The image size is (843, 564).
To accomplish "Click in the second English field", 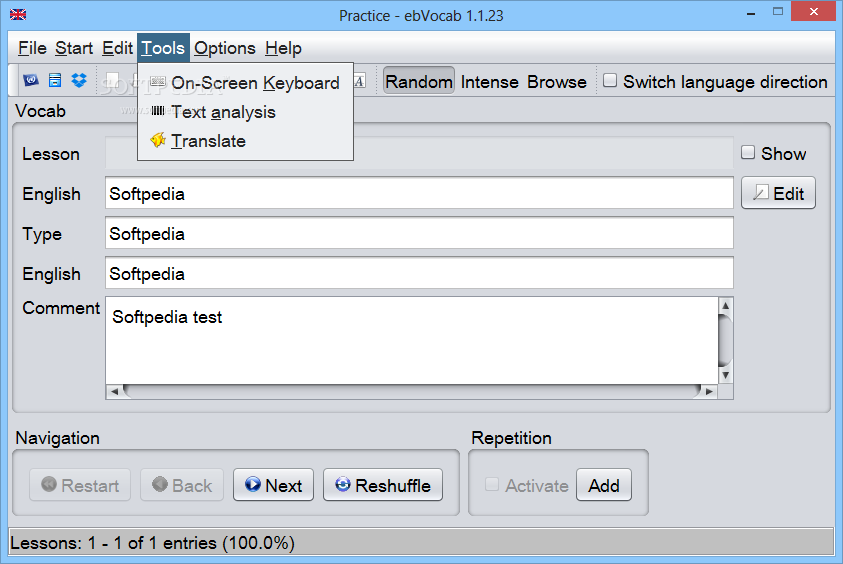I will [419, 273].
